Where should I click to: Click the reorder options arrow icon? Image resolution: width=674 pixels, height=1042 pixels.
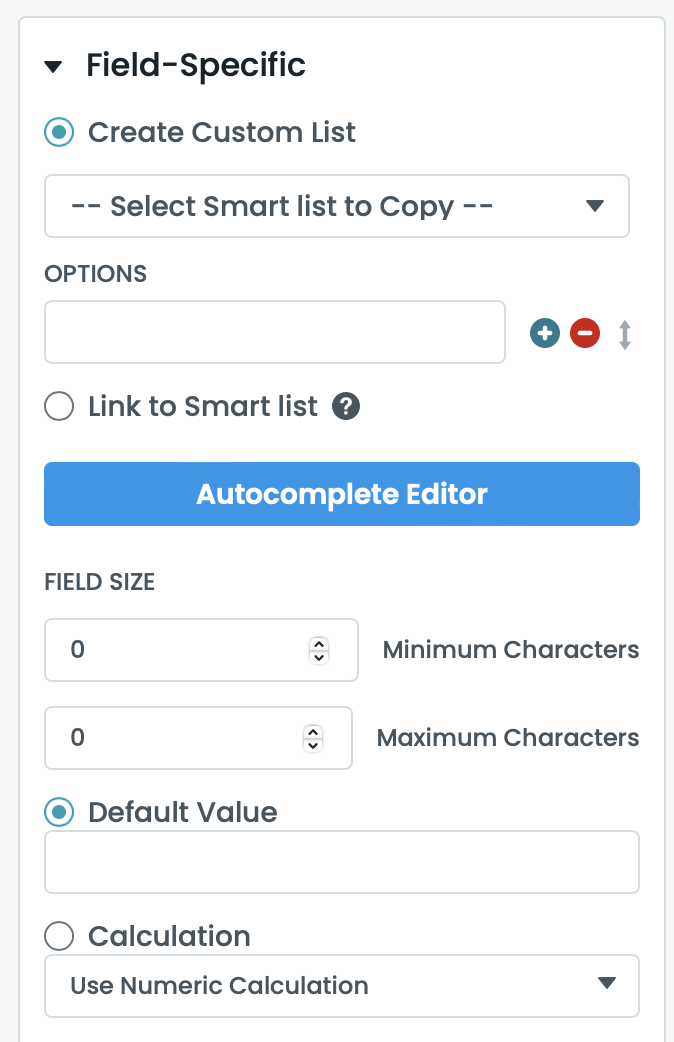point(625,334)
